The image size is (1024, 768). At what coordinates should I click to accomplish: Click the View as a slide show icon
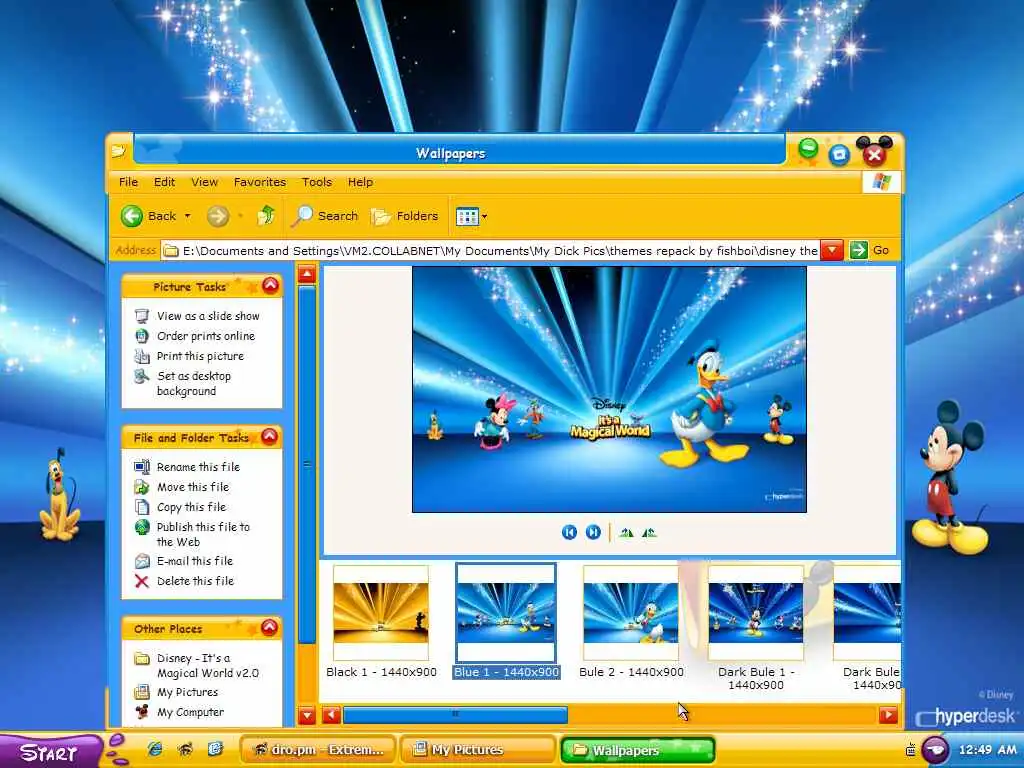[x=142, y=316]
